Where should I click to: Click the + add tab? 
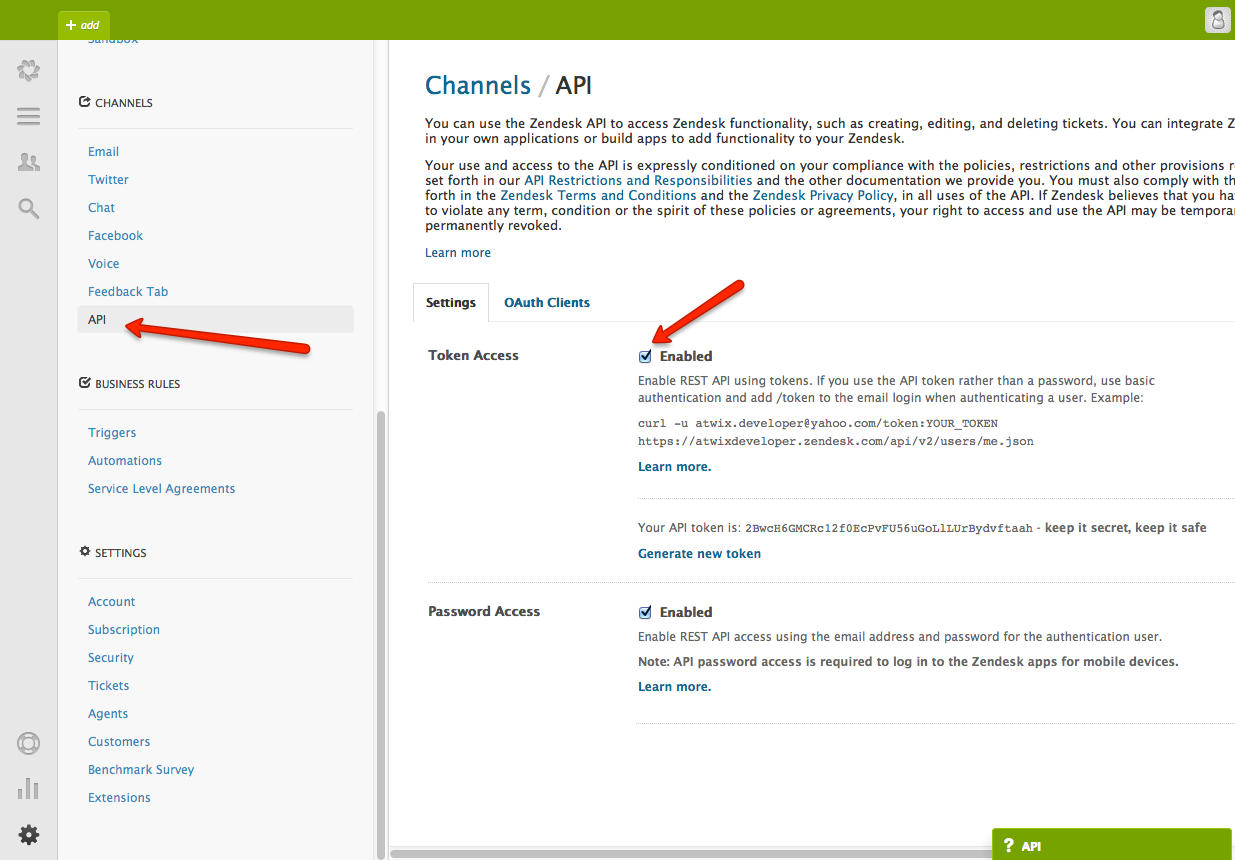[x=84, y=25]
